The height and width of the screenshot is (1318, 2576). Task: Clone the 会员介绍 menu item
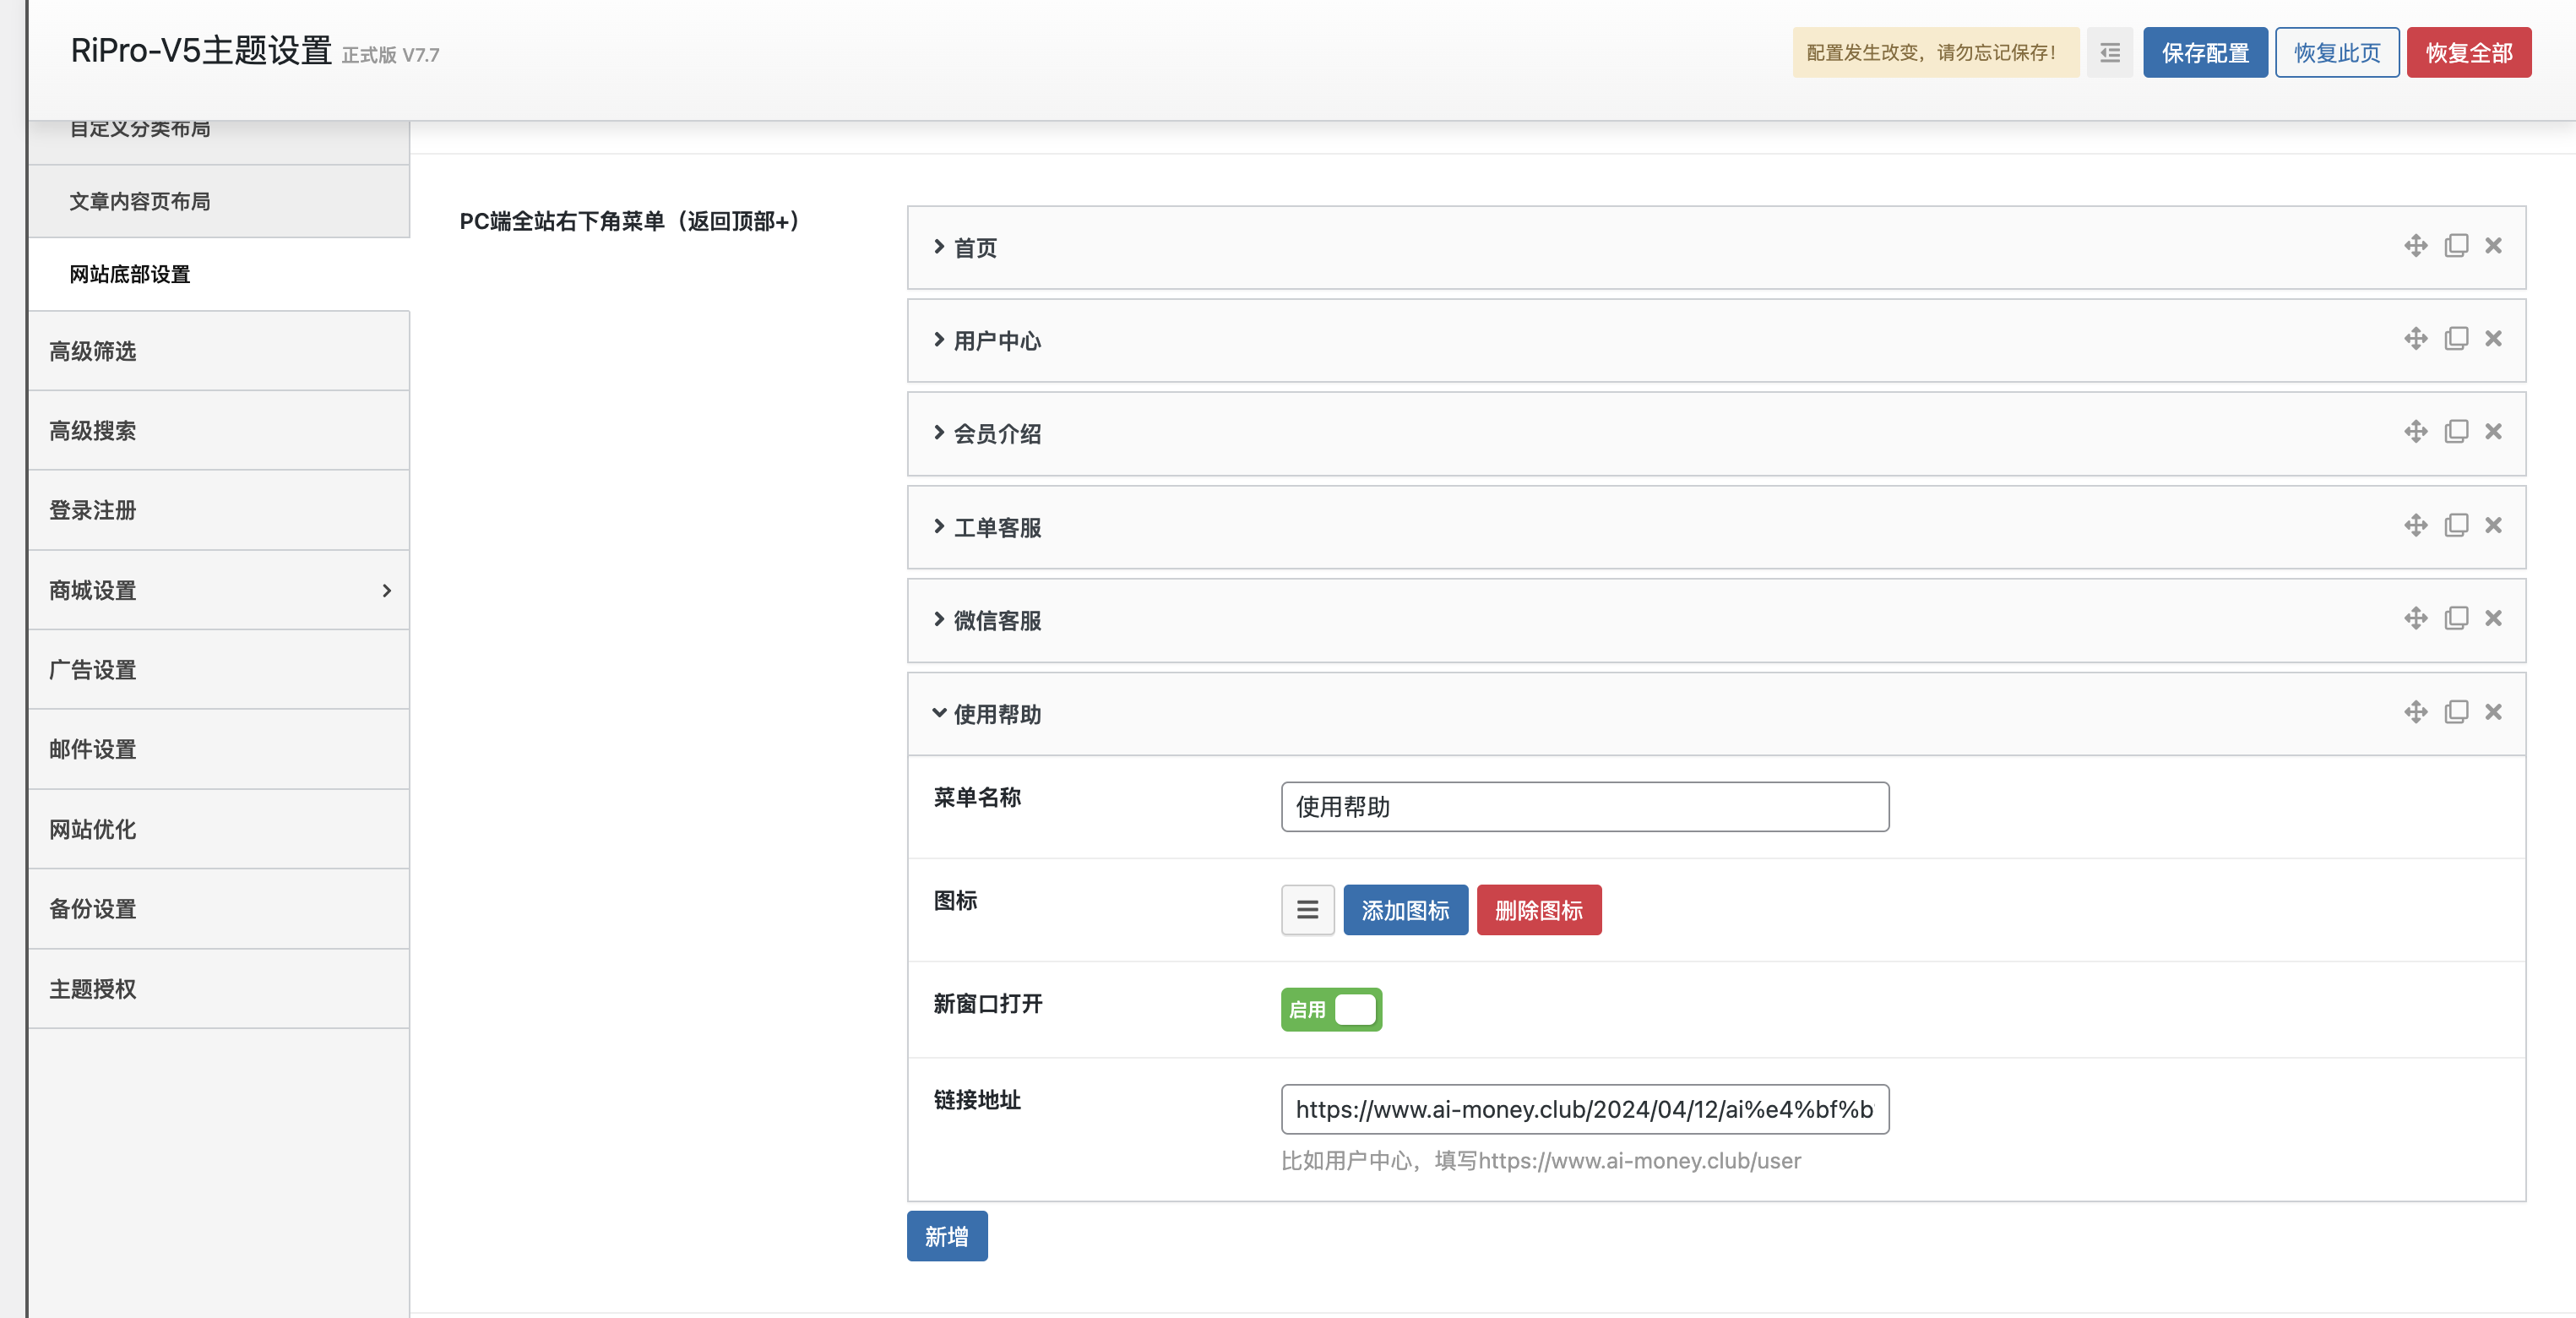2456,432
